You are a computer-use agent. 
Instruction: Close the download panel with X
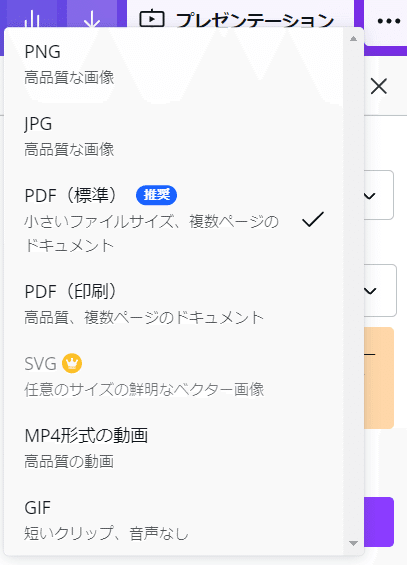(x=379, y=86)
